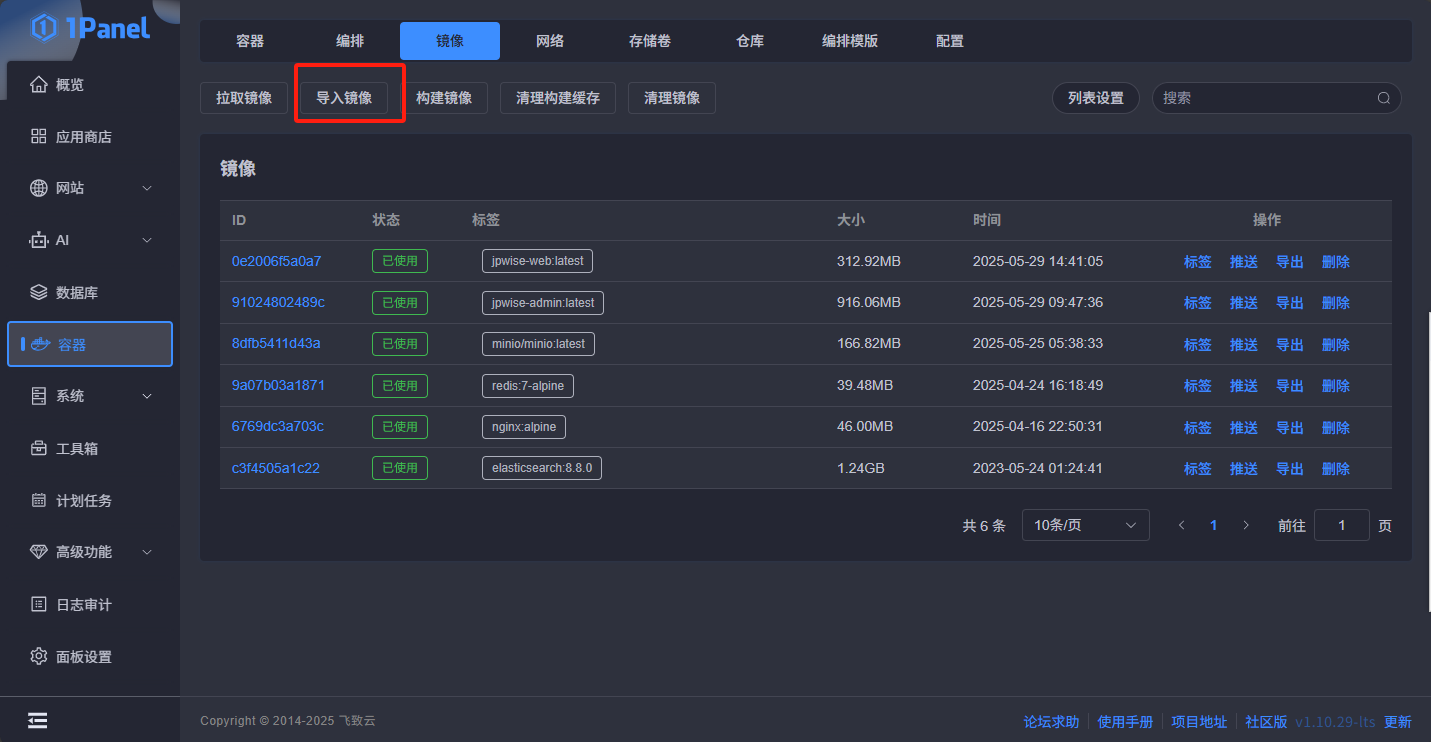Delete the nginx:alpine image
1431x742 pixels.
click(1335, 428)
